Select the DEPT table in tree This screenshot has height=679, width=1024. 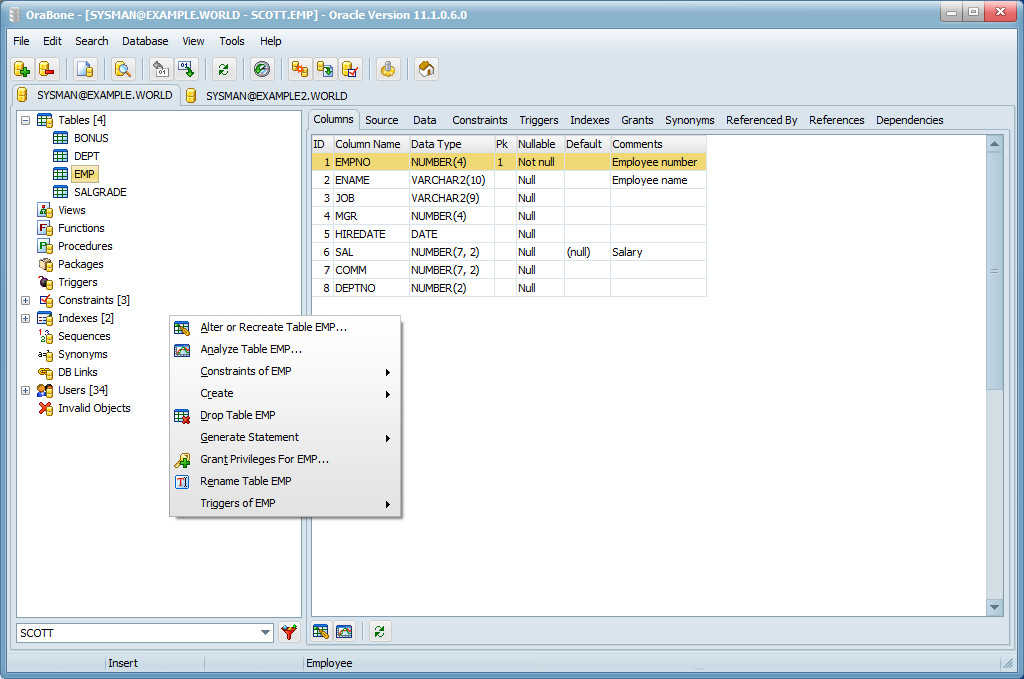86,156
